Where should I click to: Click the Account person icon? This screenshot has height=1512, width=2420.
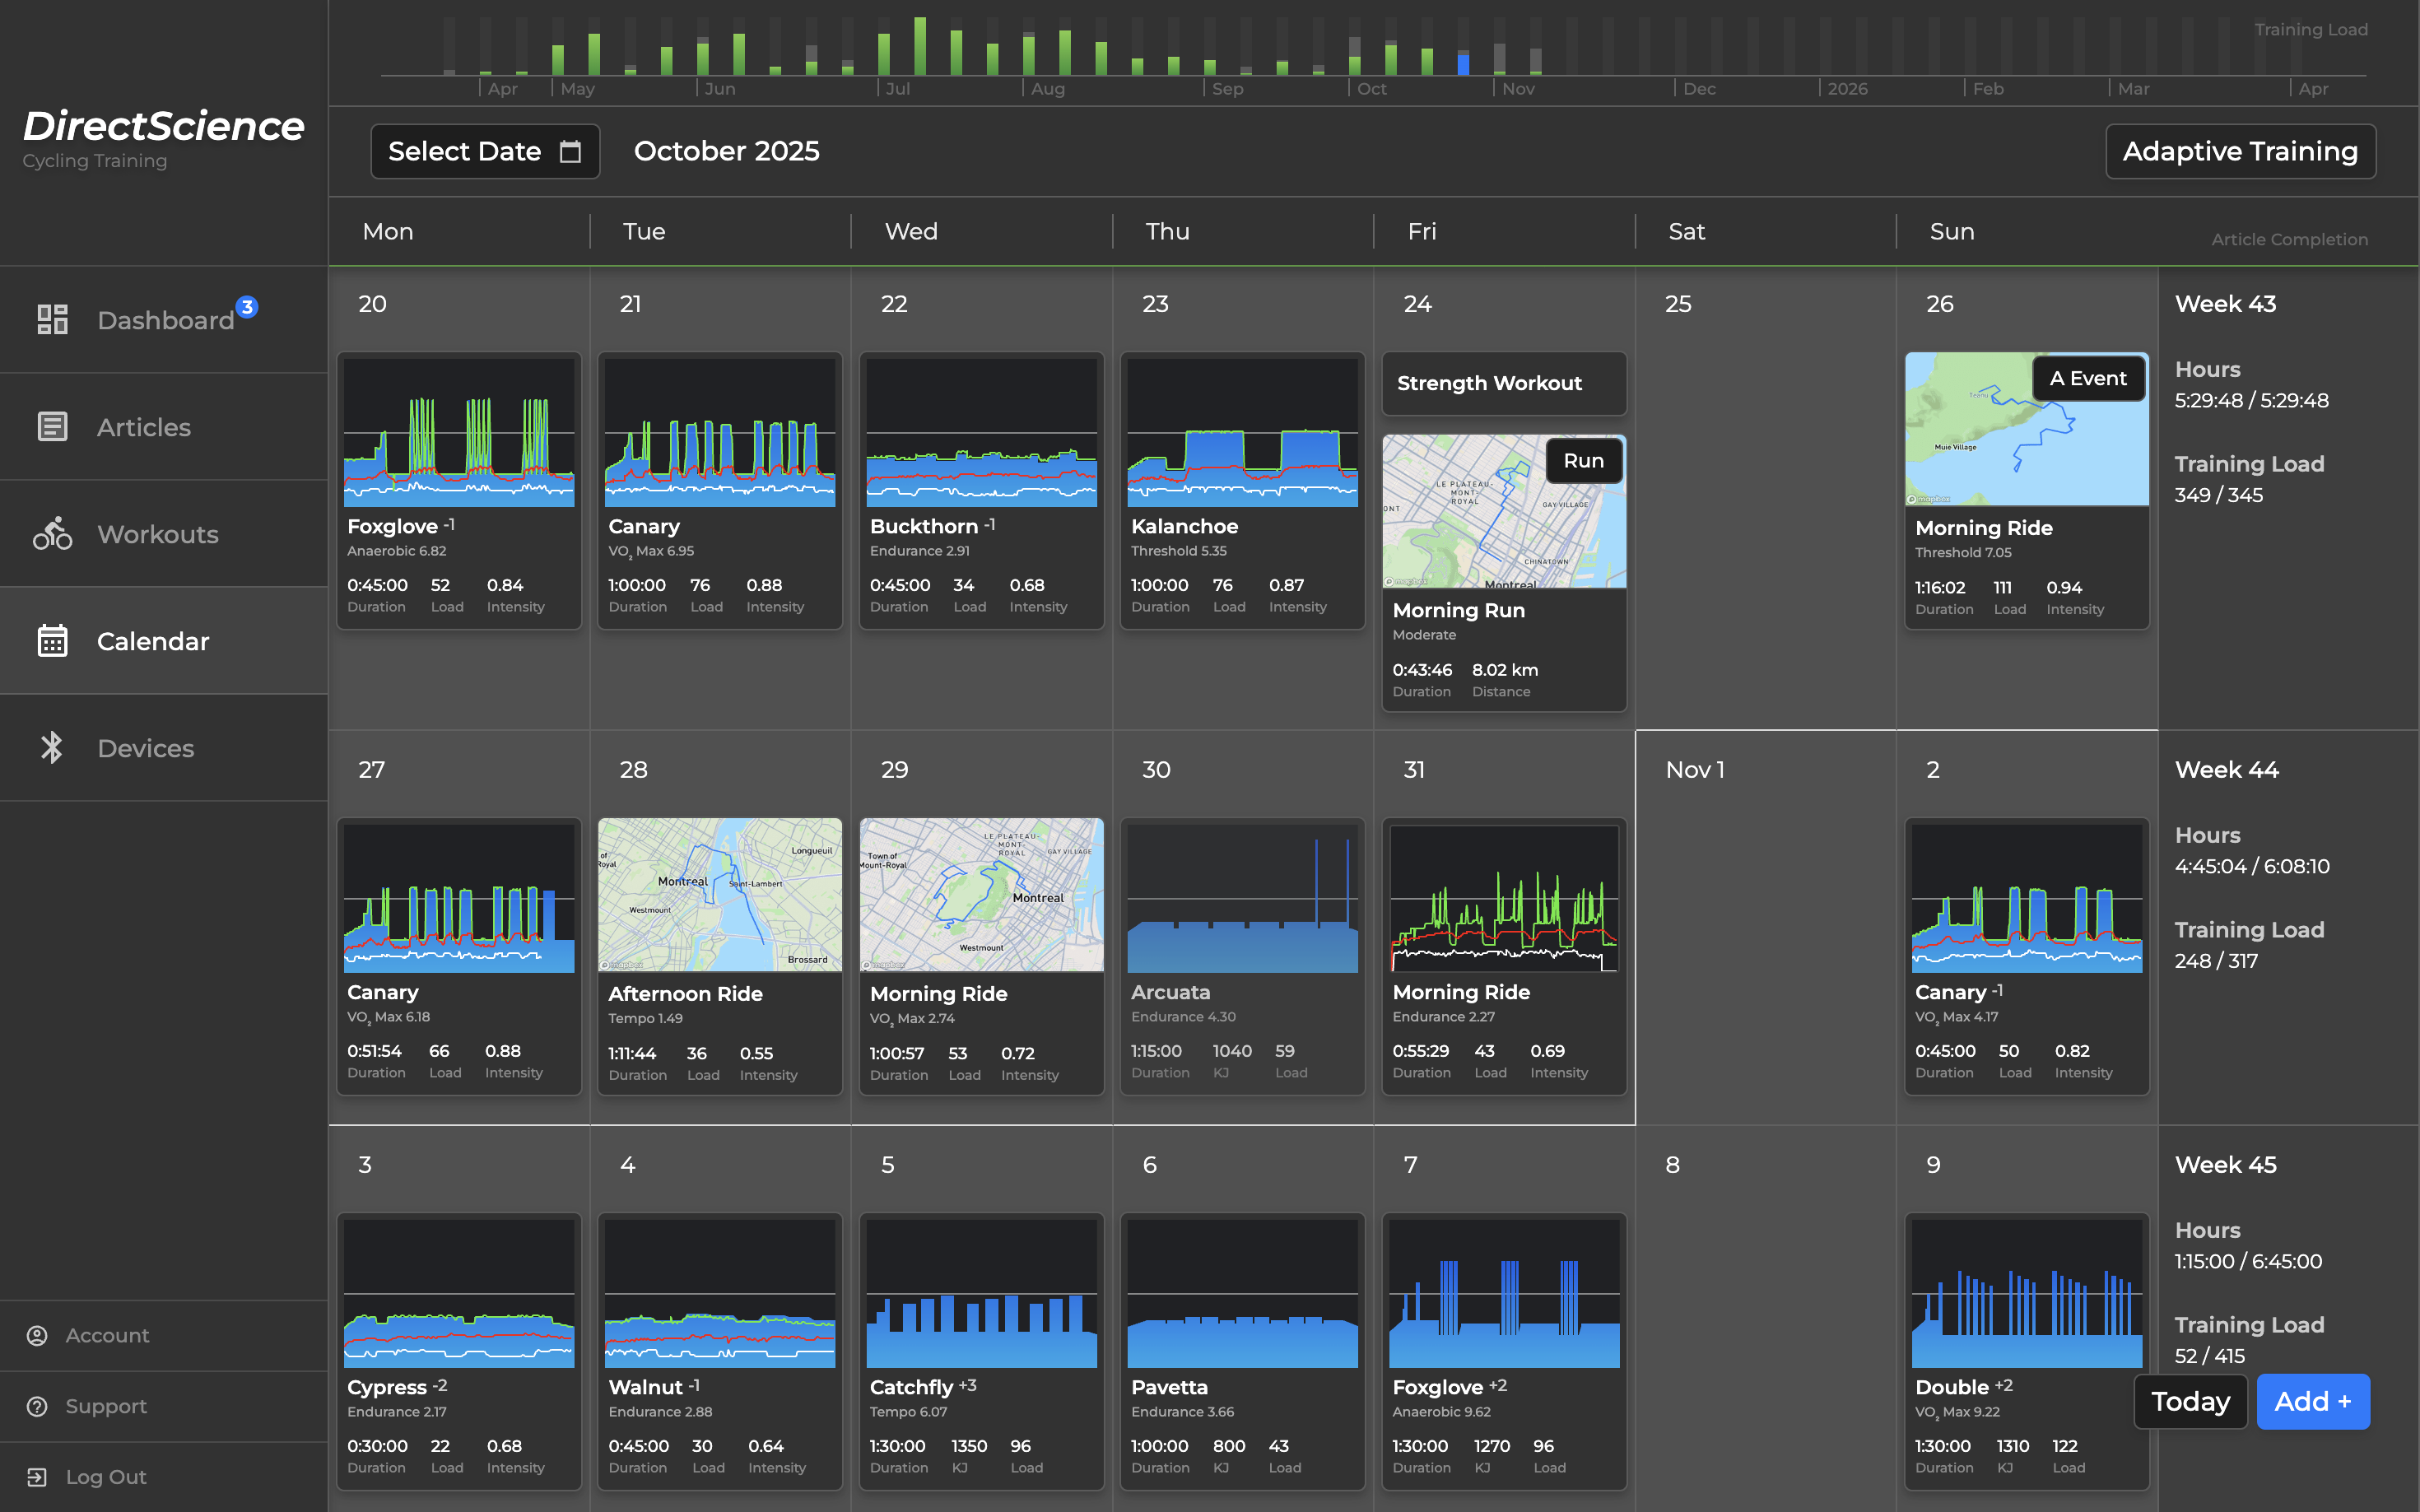point(37,1336)
